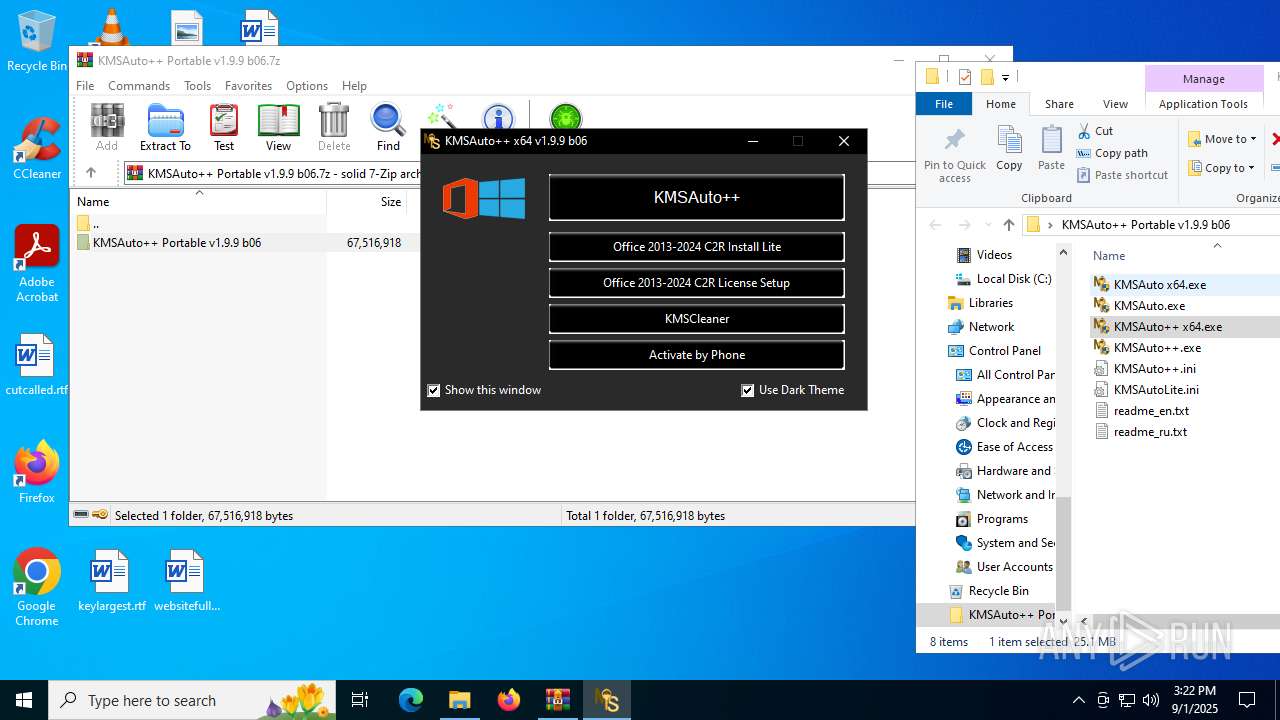Click the Type here to search box
This screenshot has width=1280, height=720.
pos(194,700)
